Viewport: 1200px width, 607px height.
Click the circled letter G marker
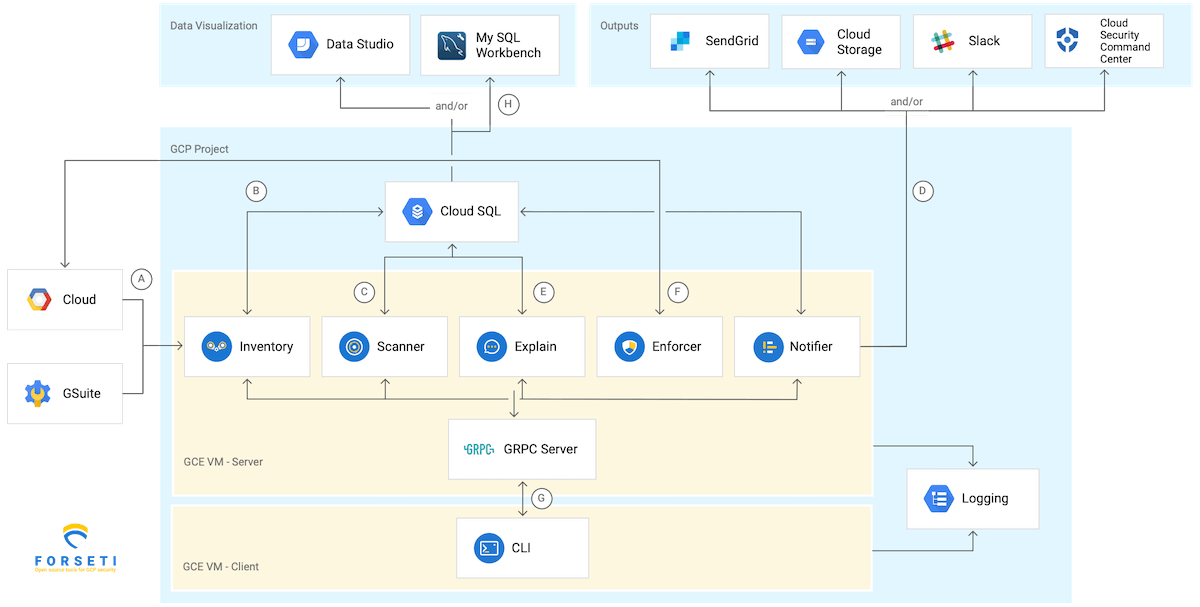coord(542,497)
